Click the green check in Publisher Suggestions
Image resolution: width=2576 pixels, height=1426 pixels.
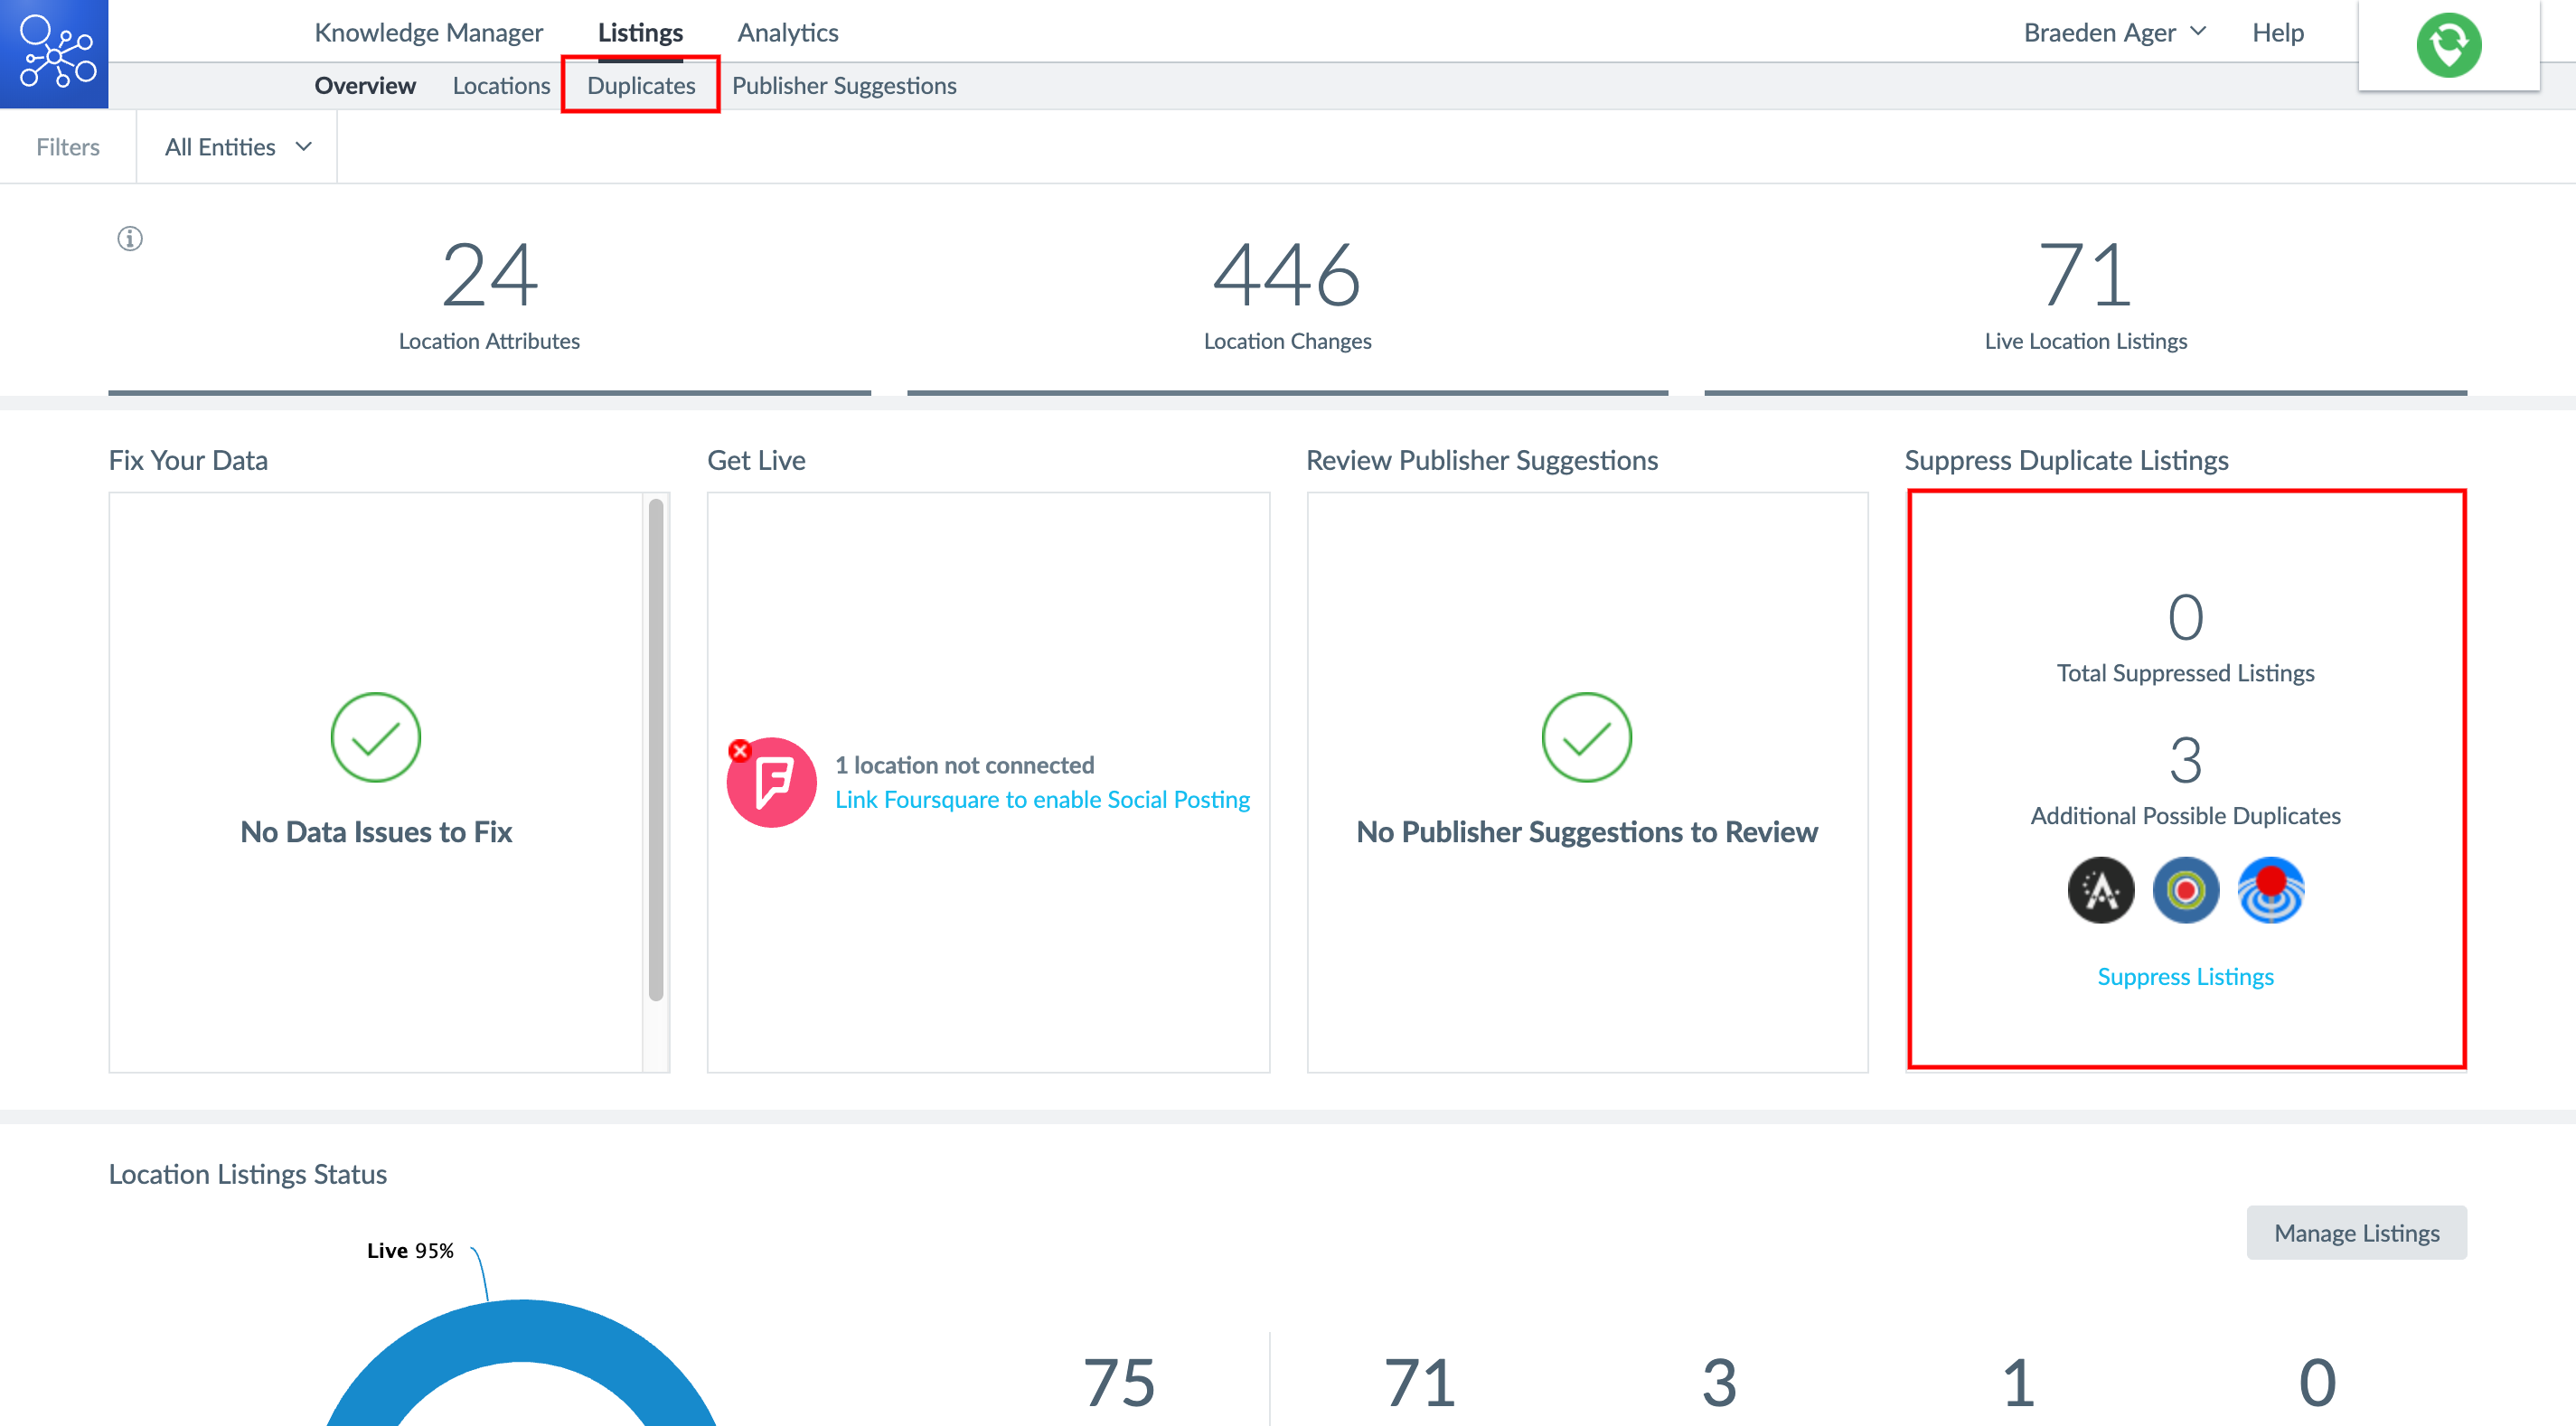coord(1586,737)
